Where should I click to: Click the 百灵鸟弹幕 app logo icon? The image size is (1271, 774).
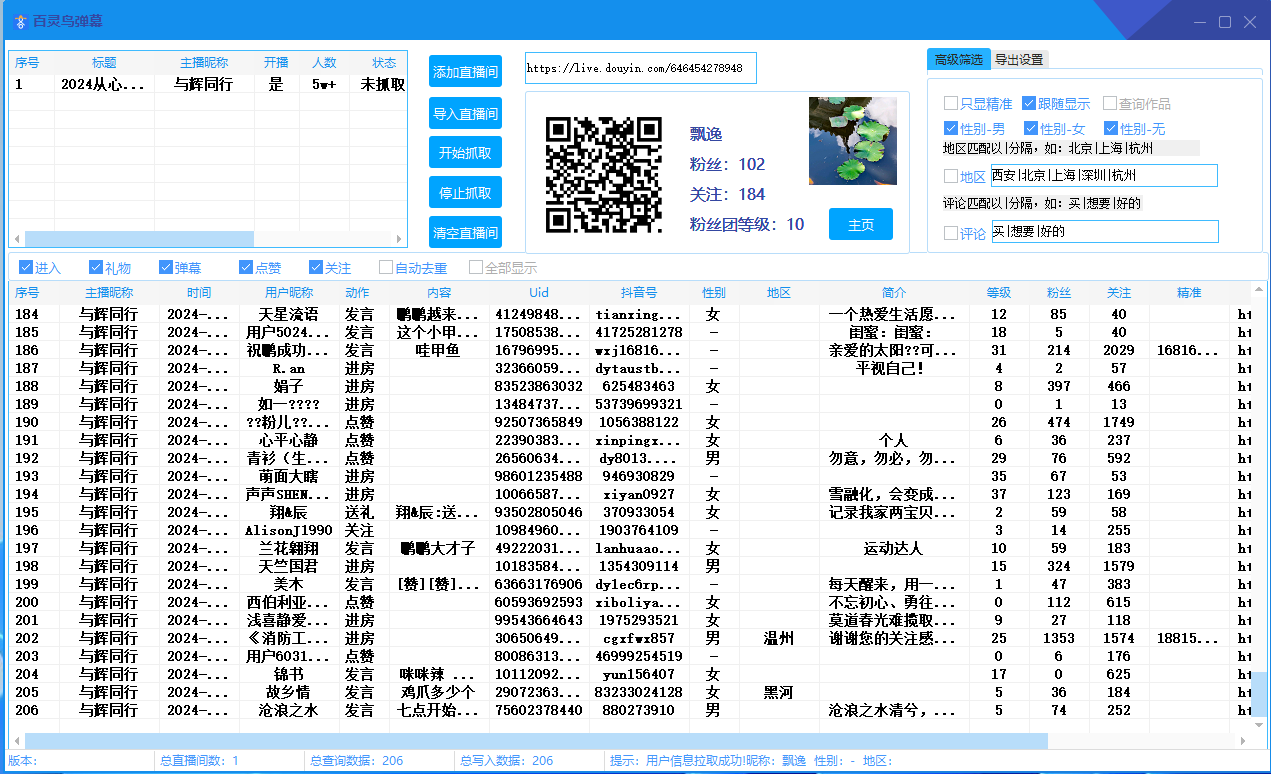point(20,21)
